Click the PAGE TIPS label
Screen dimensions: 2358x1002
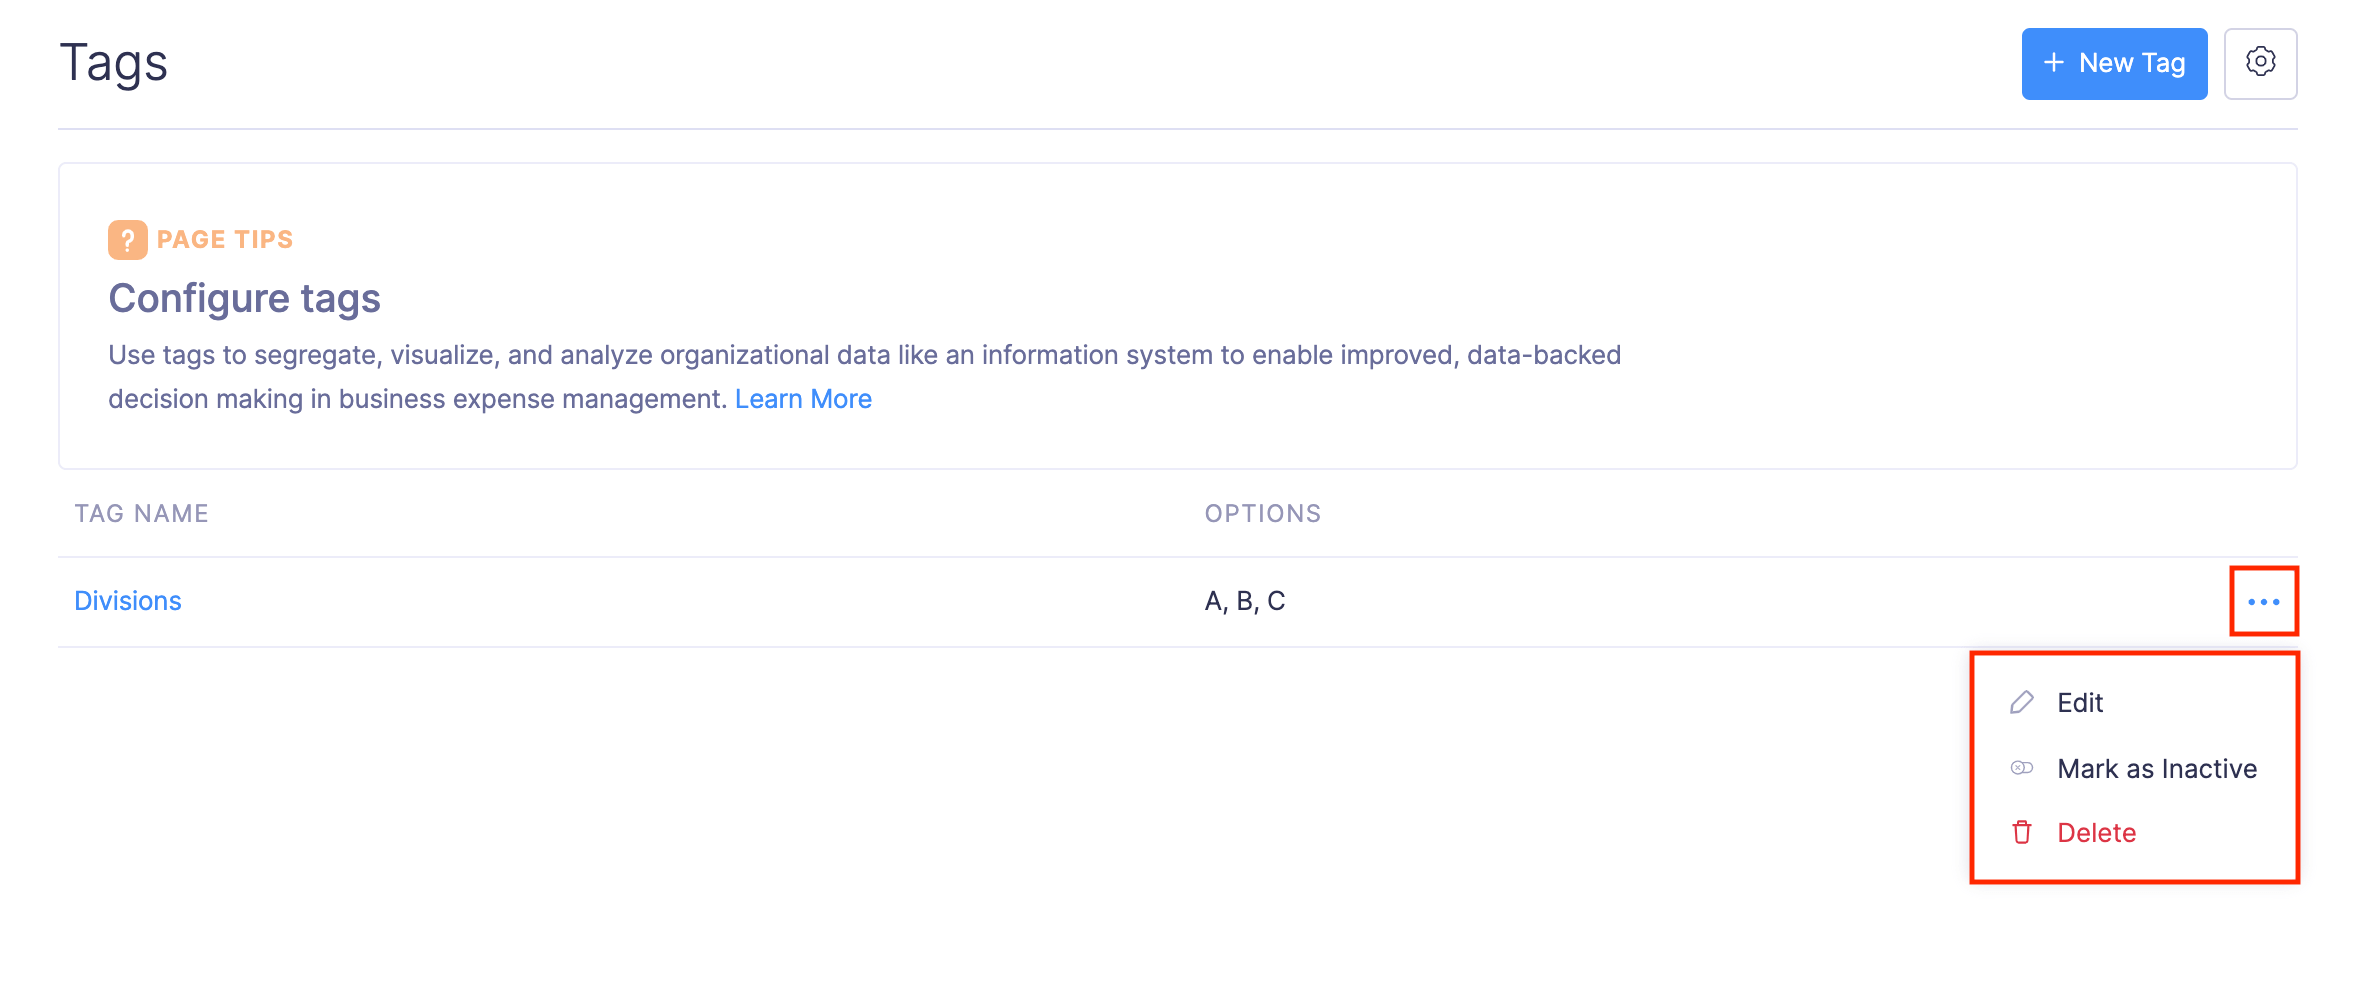click(225, 240)
